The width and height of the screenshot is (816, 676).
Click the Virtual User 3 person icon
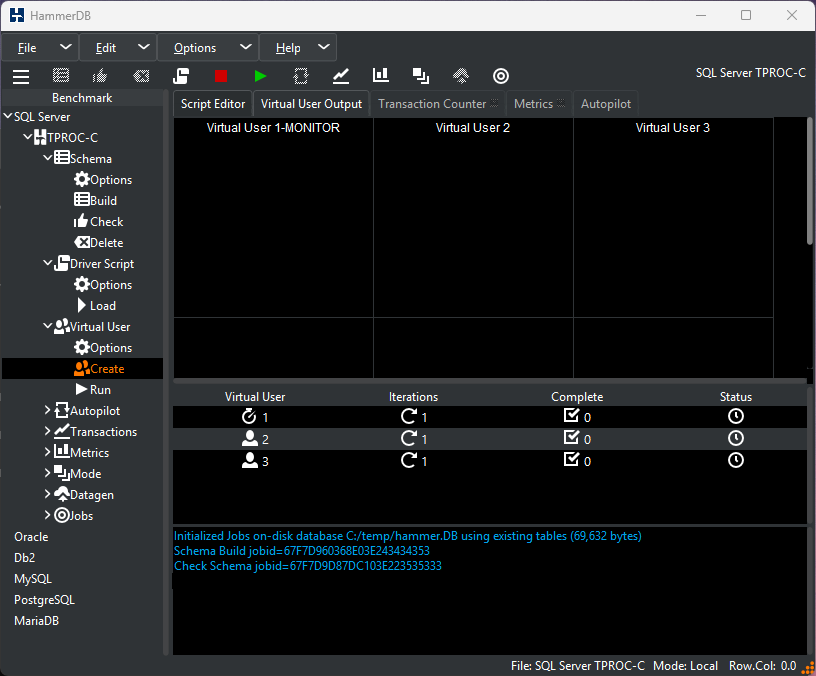tap(250, 460)
